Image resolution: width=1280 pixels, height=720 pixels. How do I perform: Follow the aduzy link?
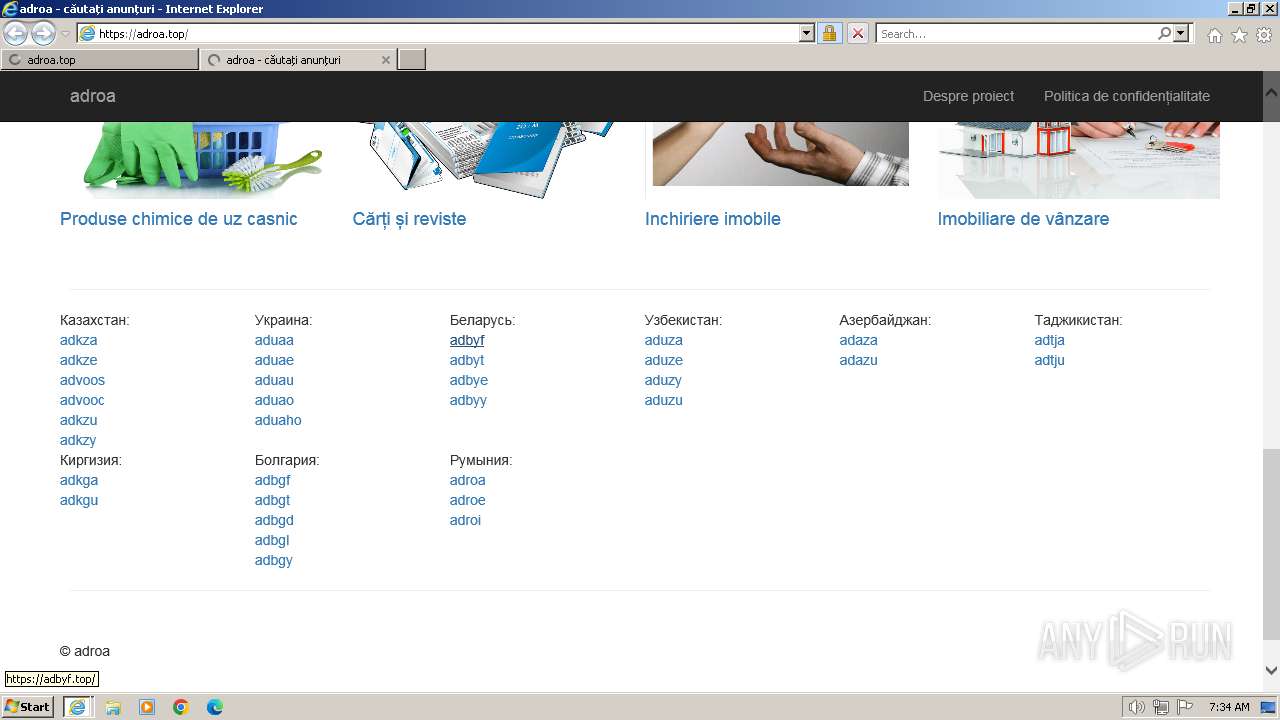[x=663, y=380]
